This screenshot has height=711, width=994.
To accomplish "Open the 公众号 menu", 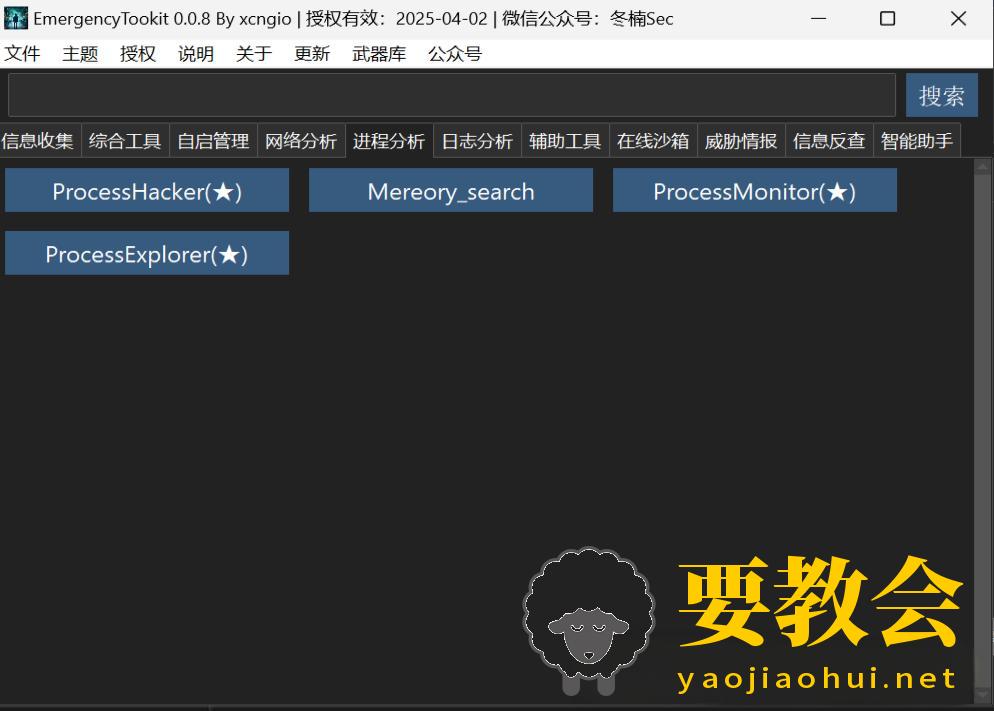I will (x=455, y=54).
